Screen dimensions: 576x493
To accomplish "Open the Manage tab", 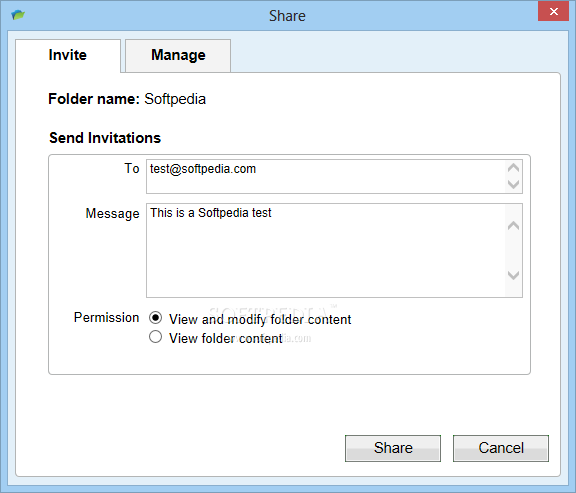I will pos(178,55).
